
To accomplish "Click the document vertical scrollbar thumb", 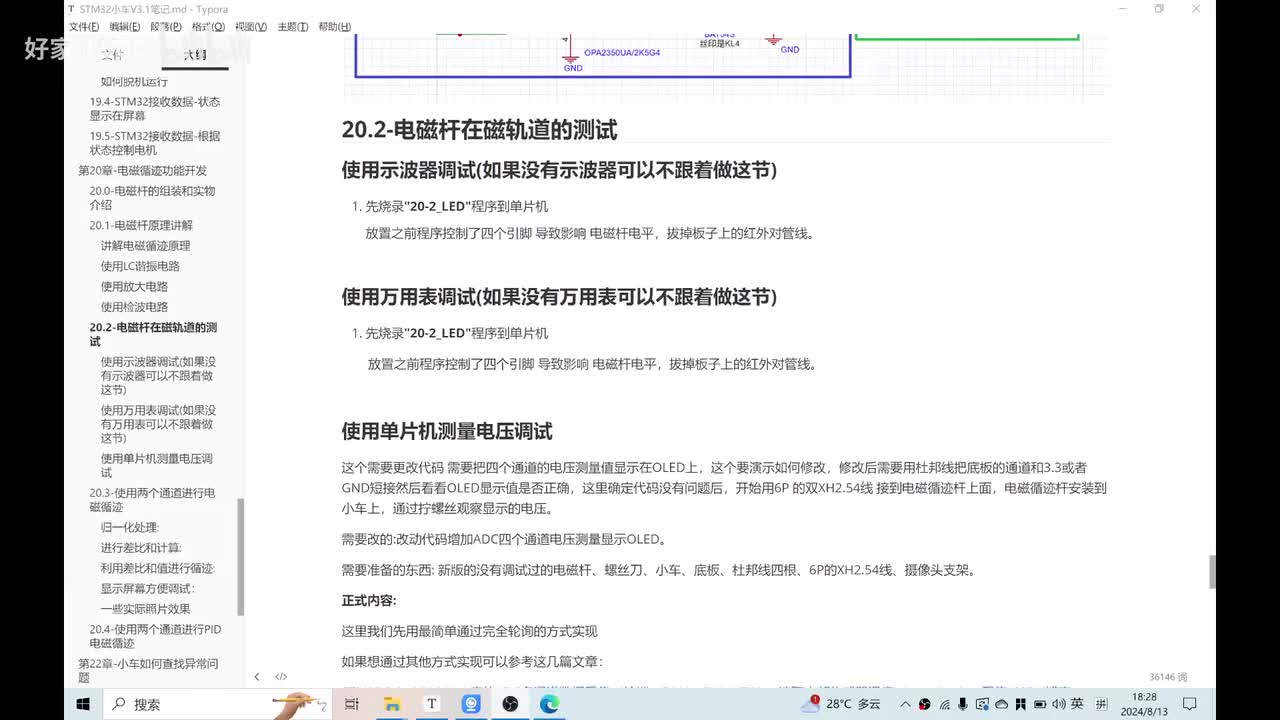I will [1212, 572].
